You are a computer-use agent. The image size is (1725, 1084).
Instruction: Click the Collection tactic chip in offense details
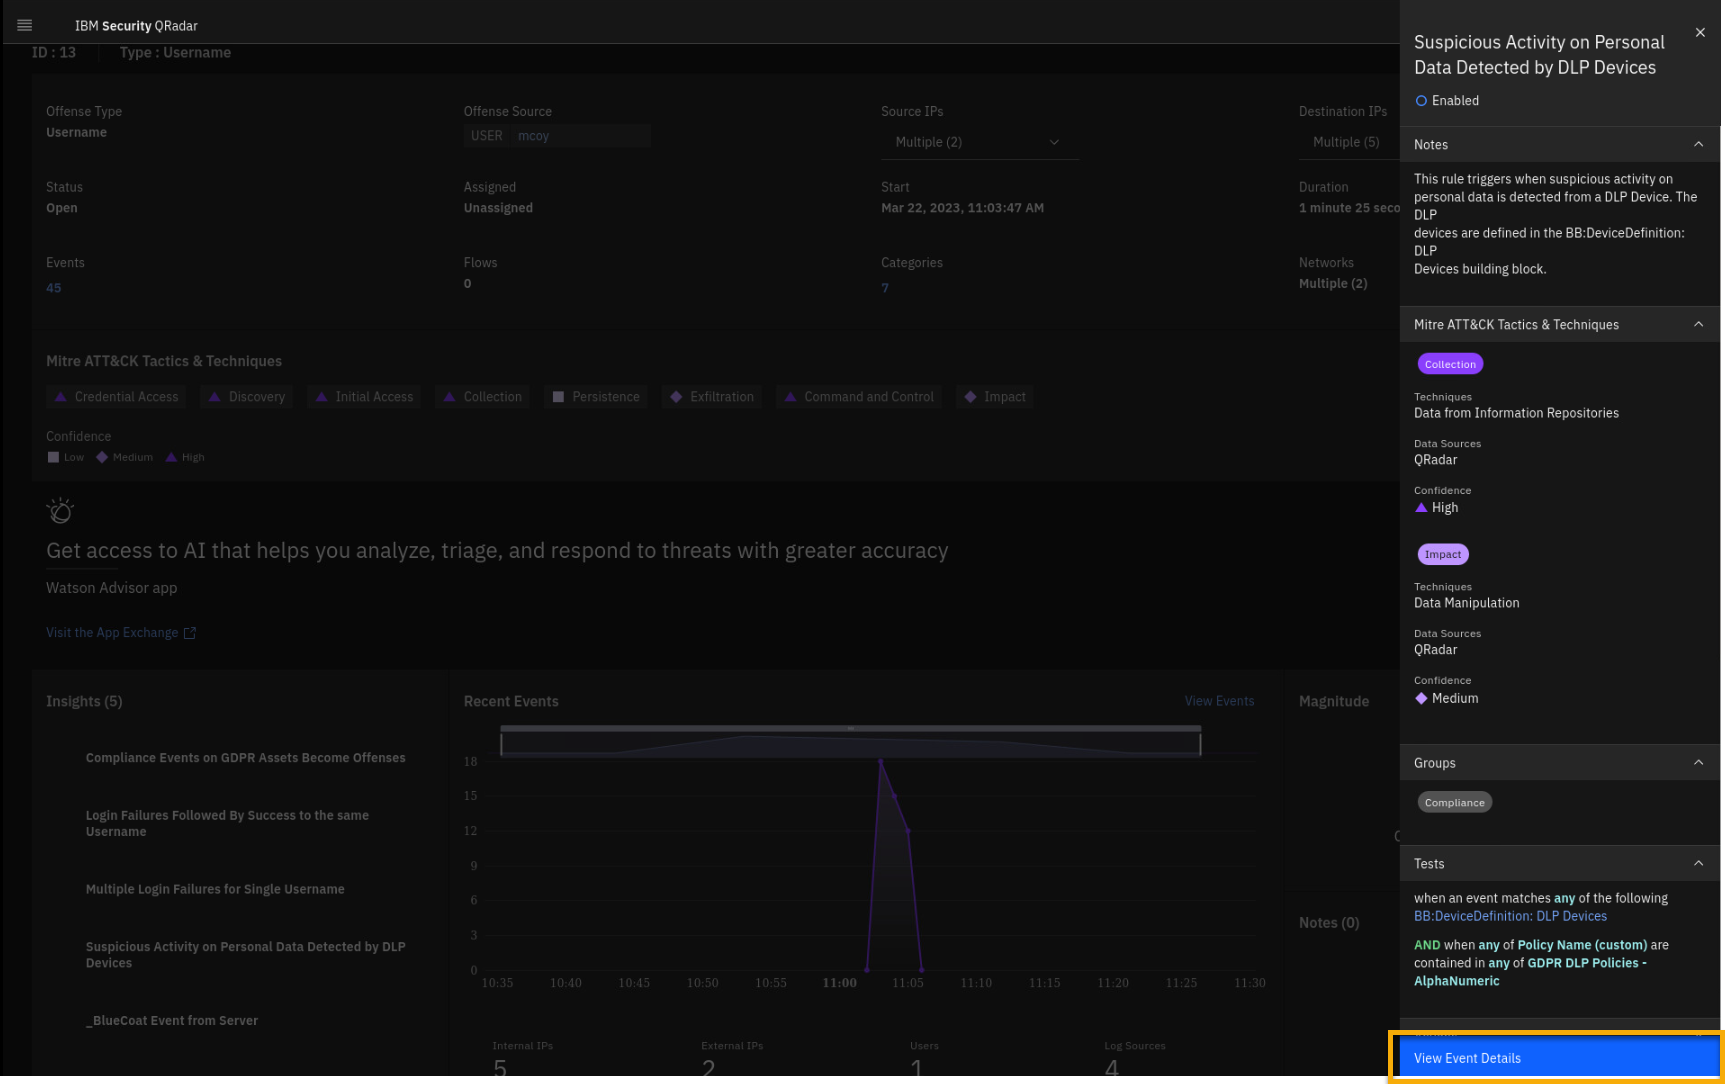point(483,397)
